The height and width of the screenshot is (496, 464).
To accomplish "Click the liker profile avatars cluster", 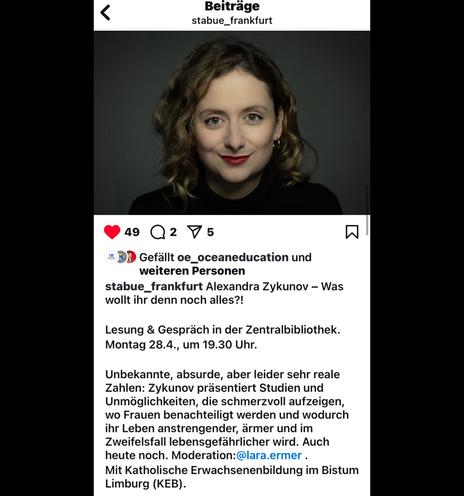I will pyautogui.click(x=121, y=257).
